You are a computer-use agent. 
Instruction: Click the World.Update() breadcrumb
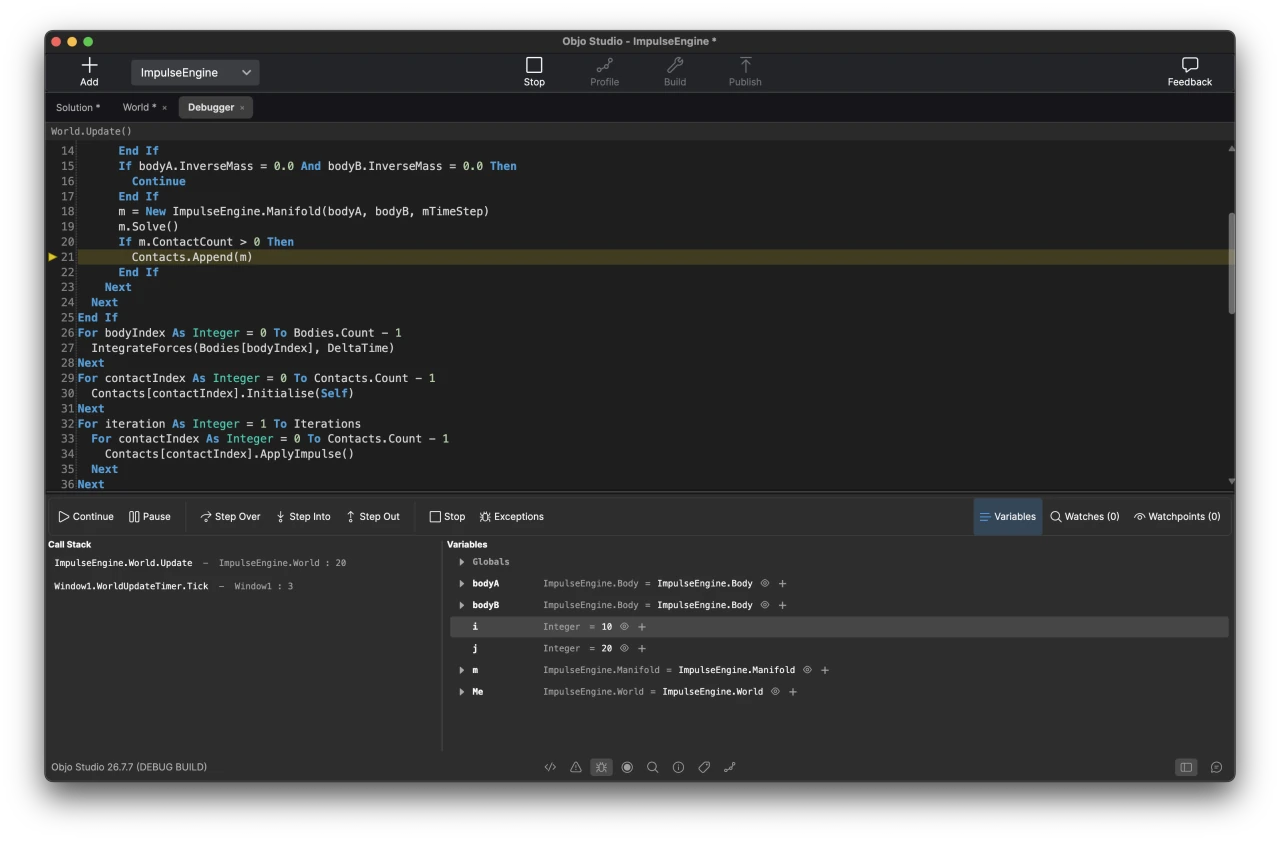click(91, 131)
